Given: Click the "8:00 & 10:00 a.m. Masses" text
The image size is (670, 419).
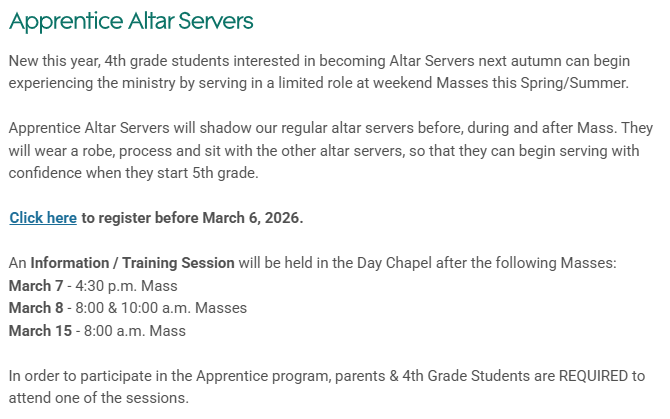Looking at the screenshot, I should point(161,307).
